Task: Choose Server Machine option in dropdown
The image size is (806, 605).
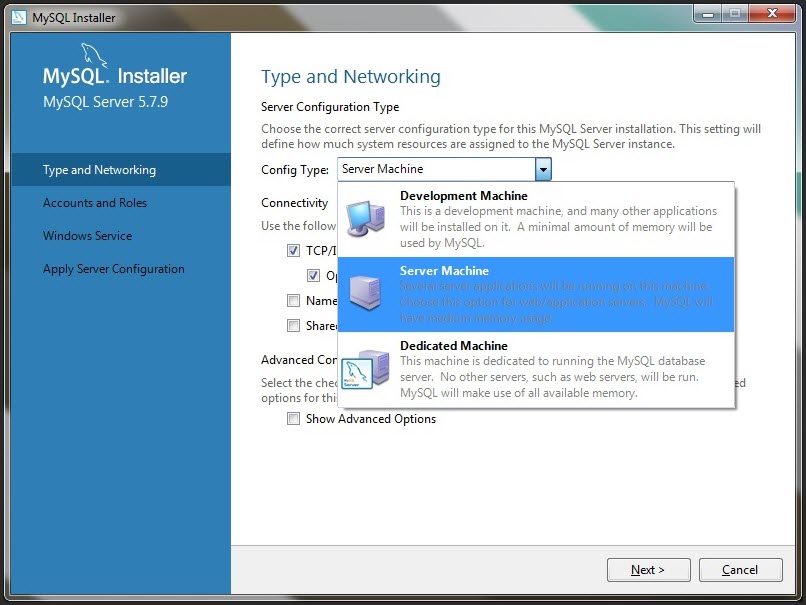Action: coord(536,295)
